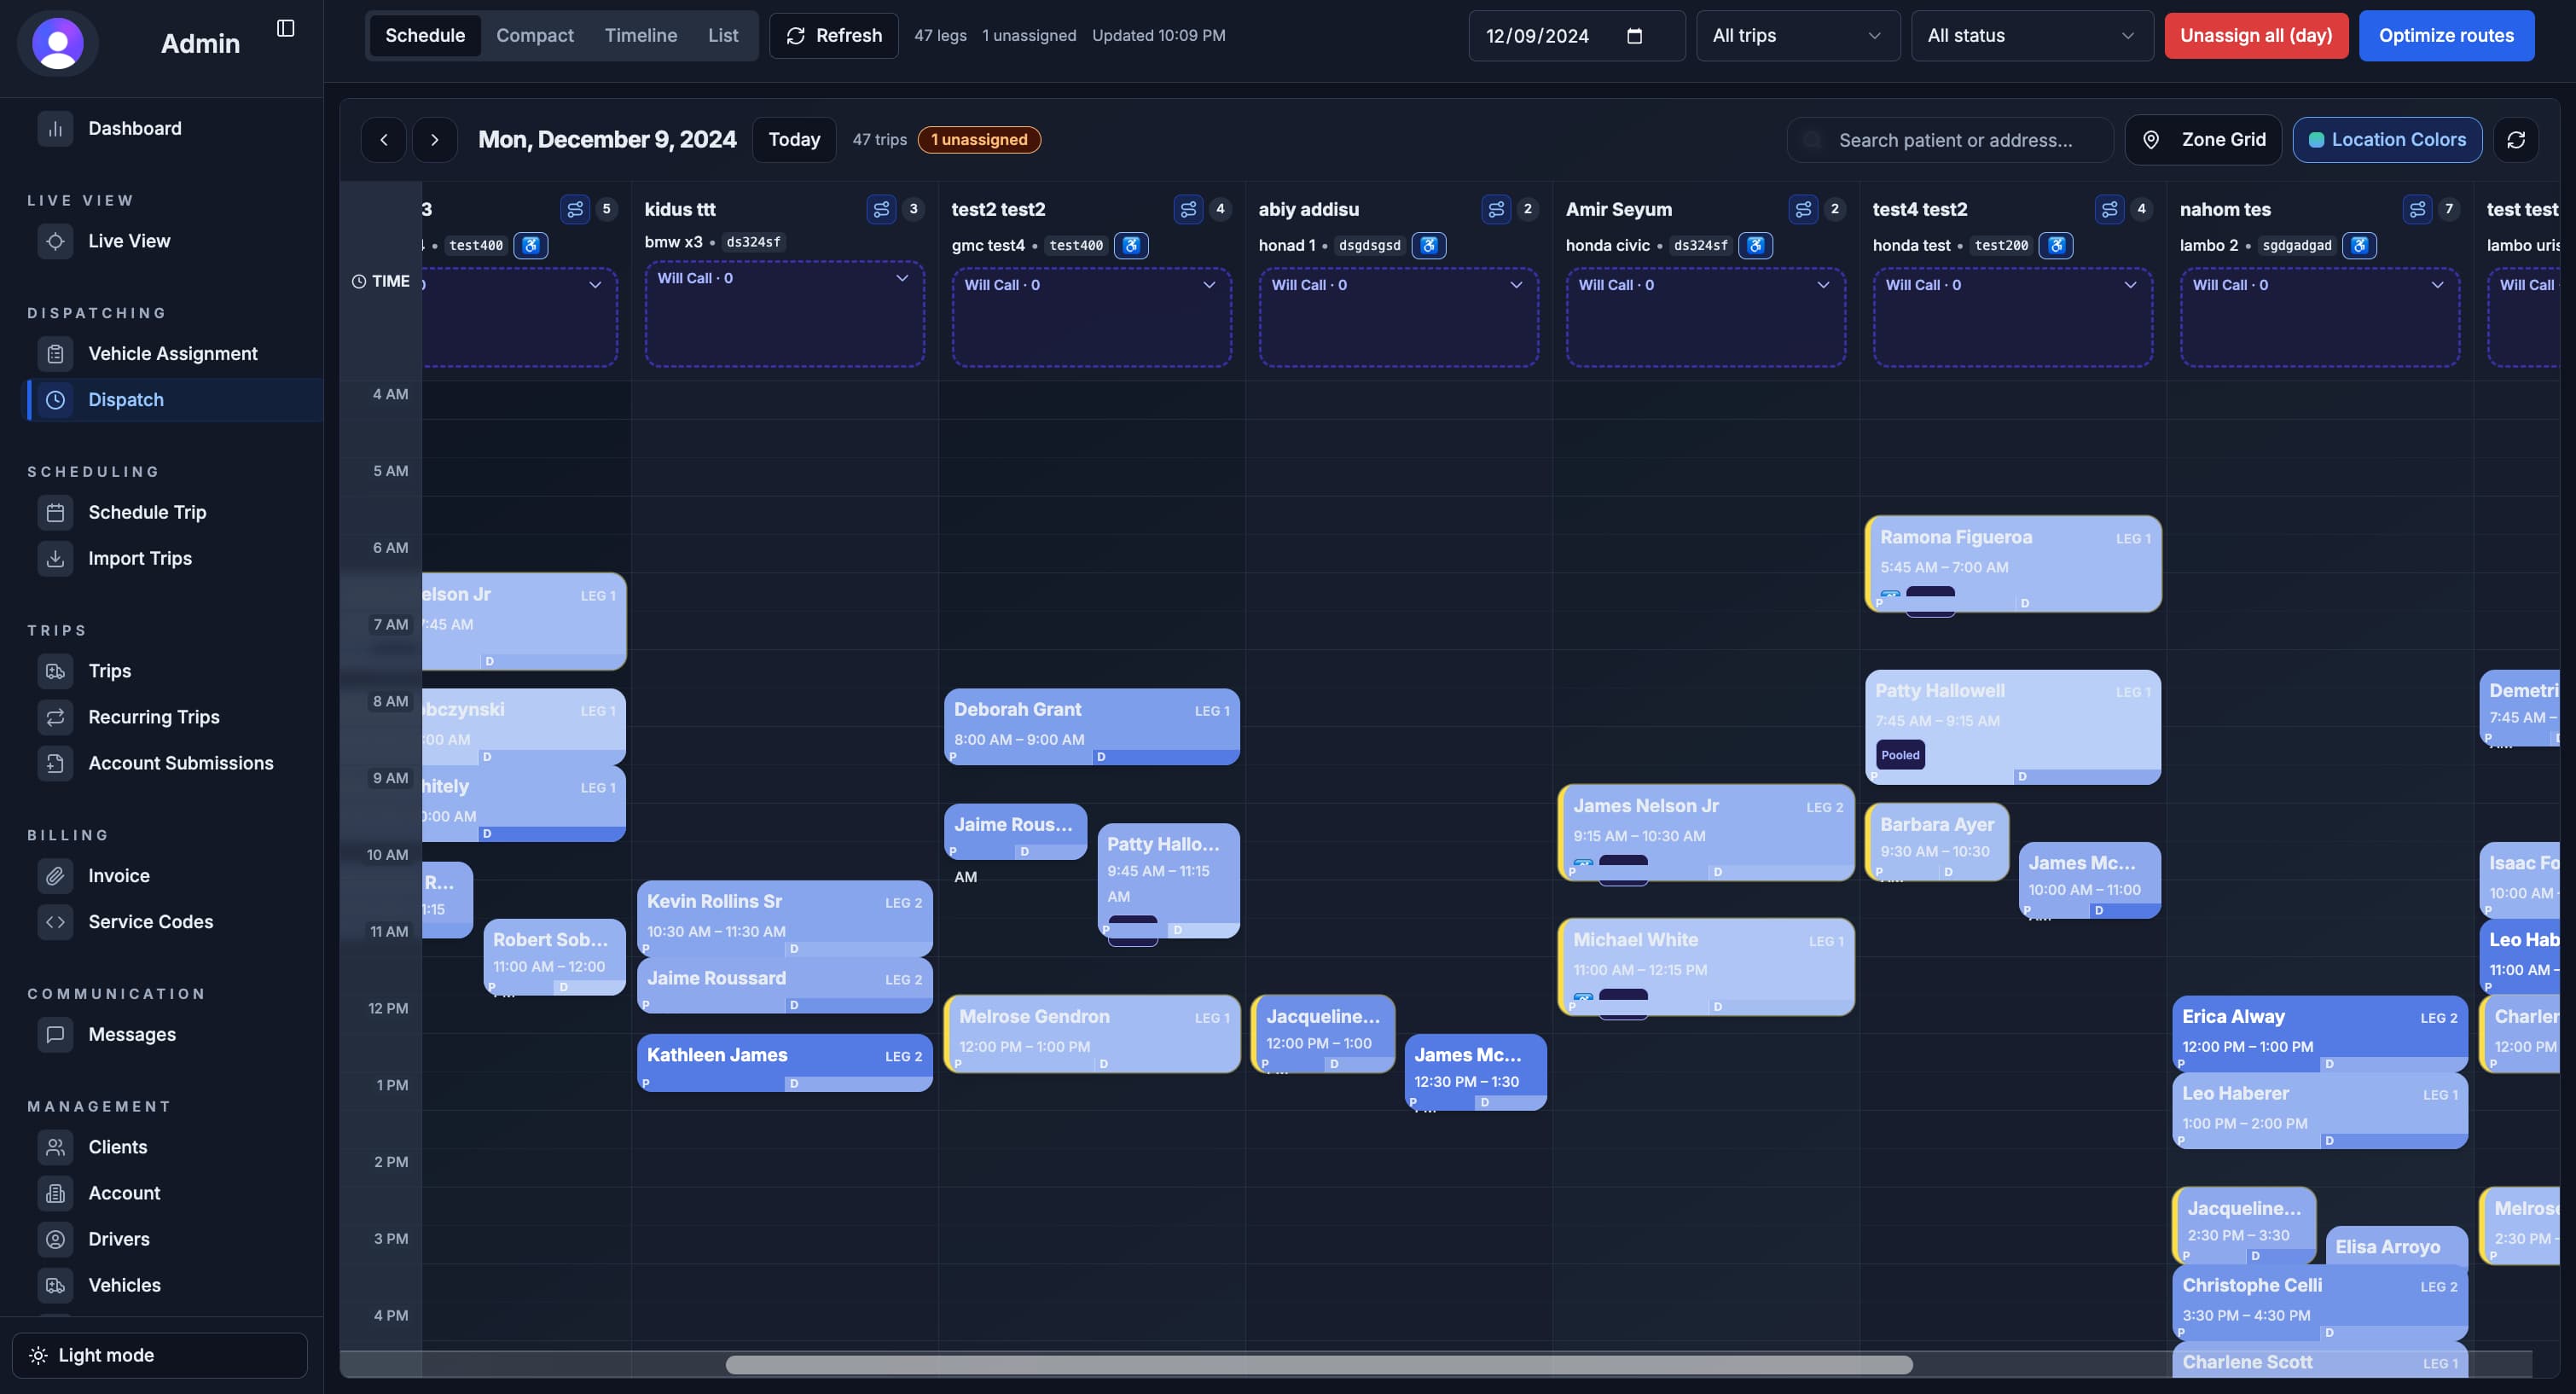Image resolution: width=2576 pixels, height=1394 pixels.
Task: Click Pooled badge on Patty Hallowell
Action: [x=1900, y=756]
